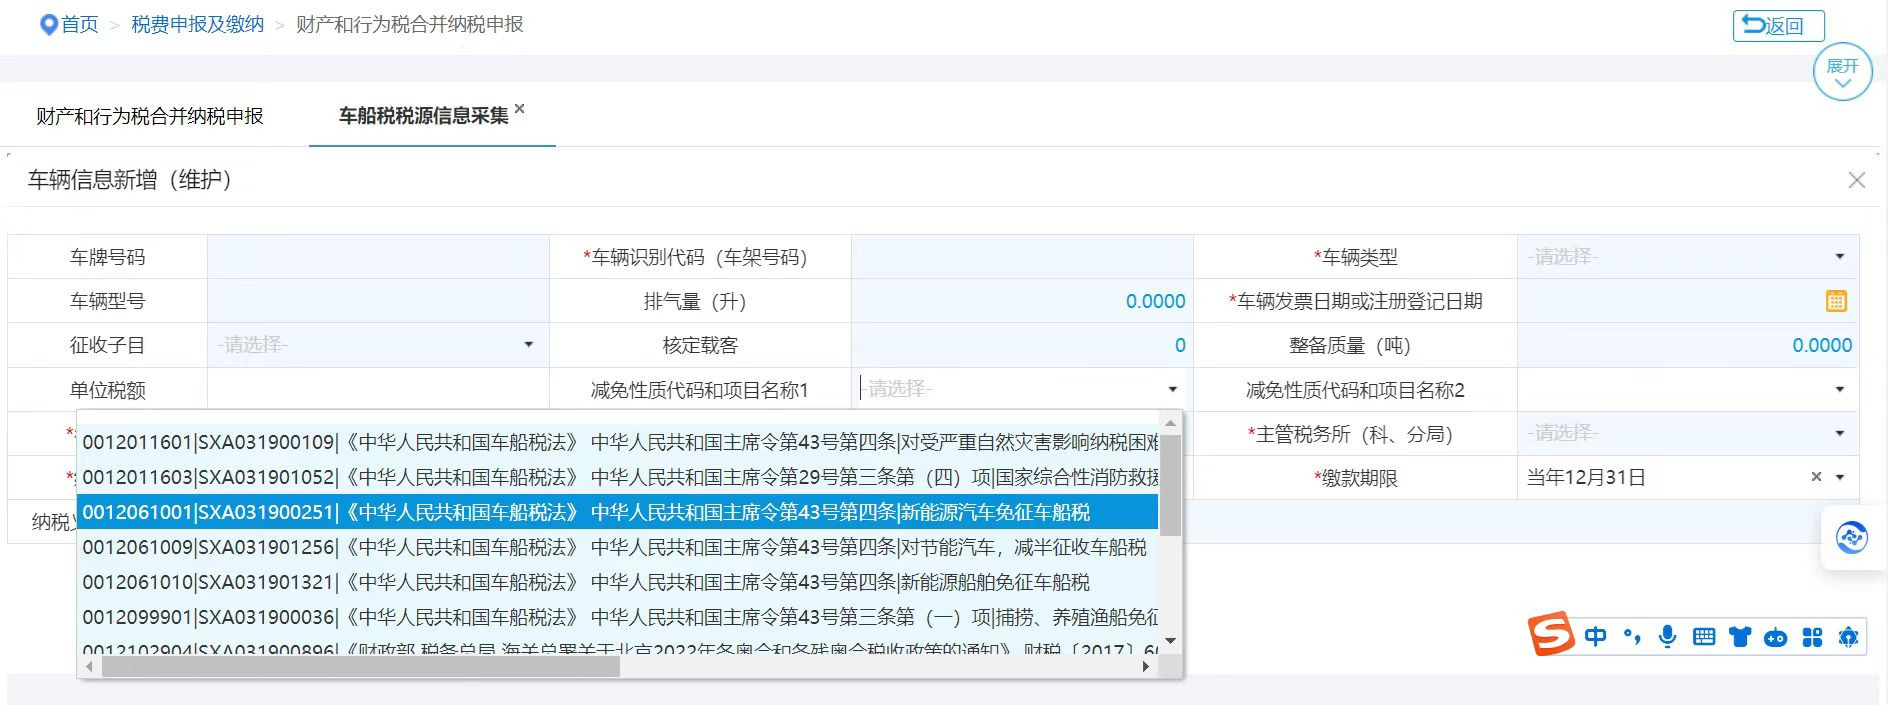Close the 车船税税源信息采集 tab
This screenshot has height=705, width=1888.
pyautogui.click(x=519, y=109)
